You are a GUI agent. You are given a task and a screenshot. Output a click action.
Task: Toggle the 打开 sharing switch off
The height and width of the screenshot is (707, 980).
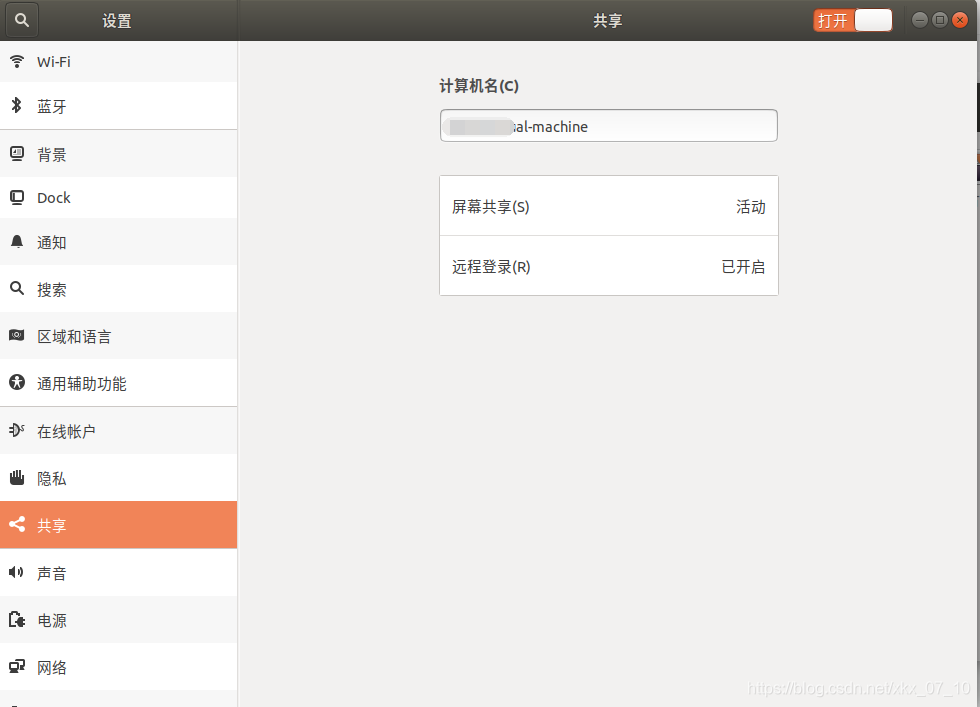(x=852, y=20)
